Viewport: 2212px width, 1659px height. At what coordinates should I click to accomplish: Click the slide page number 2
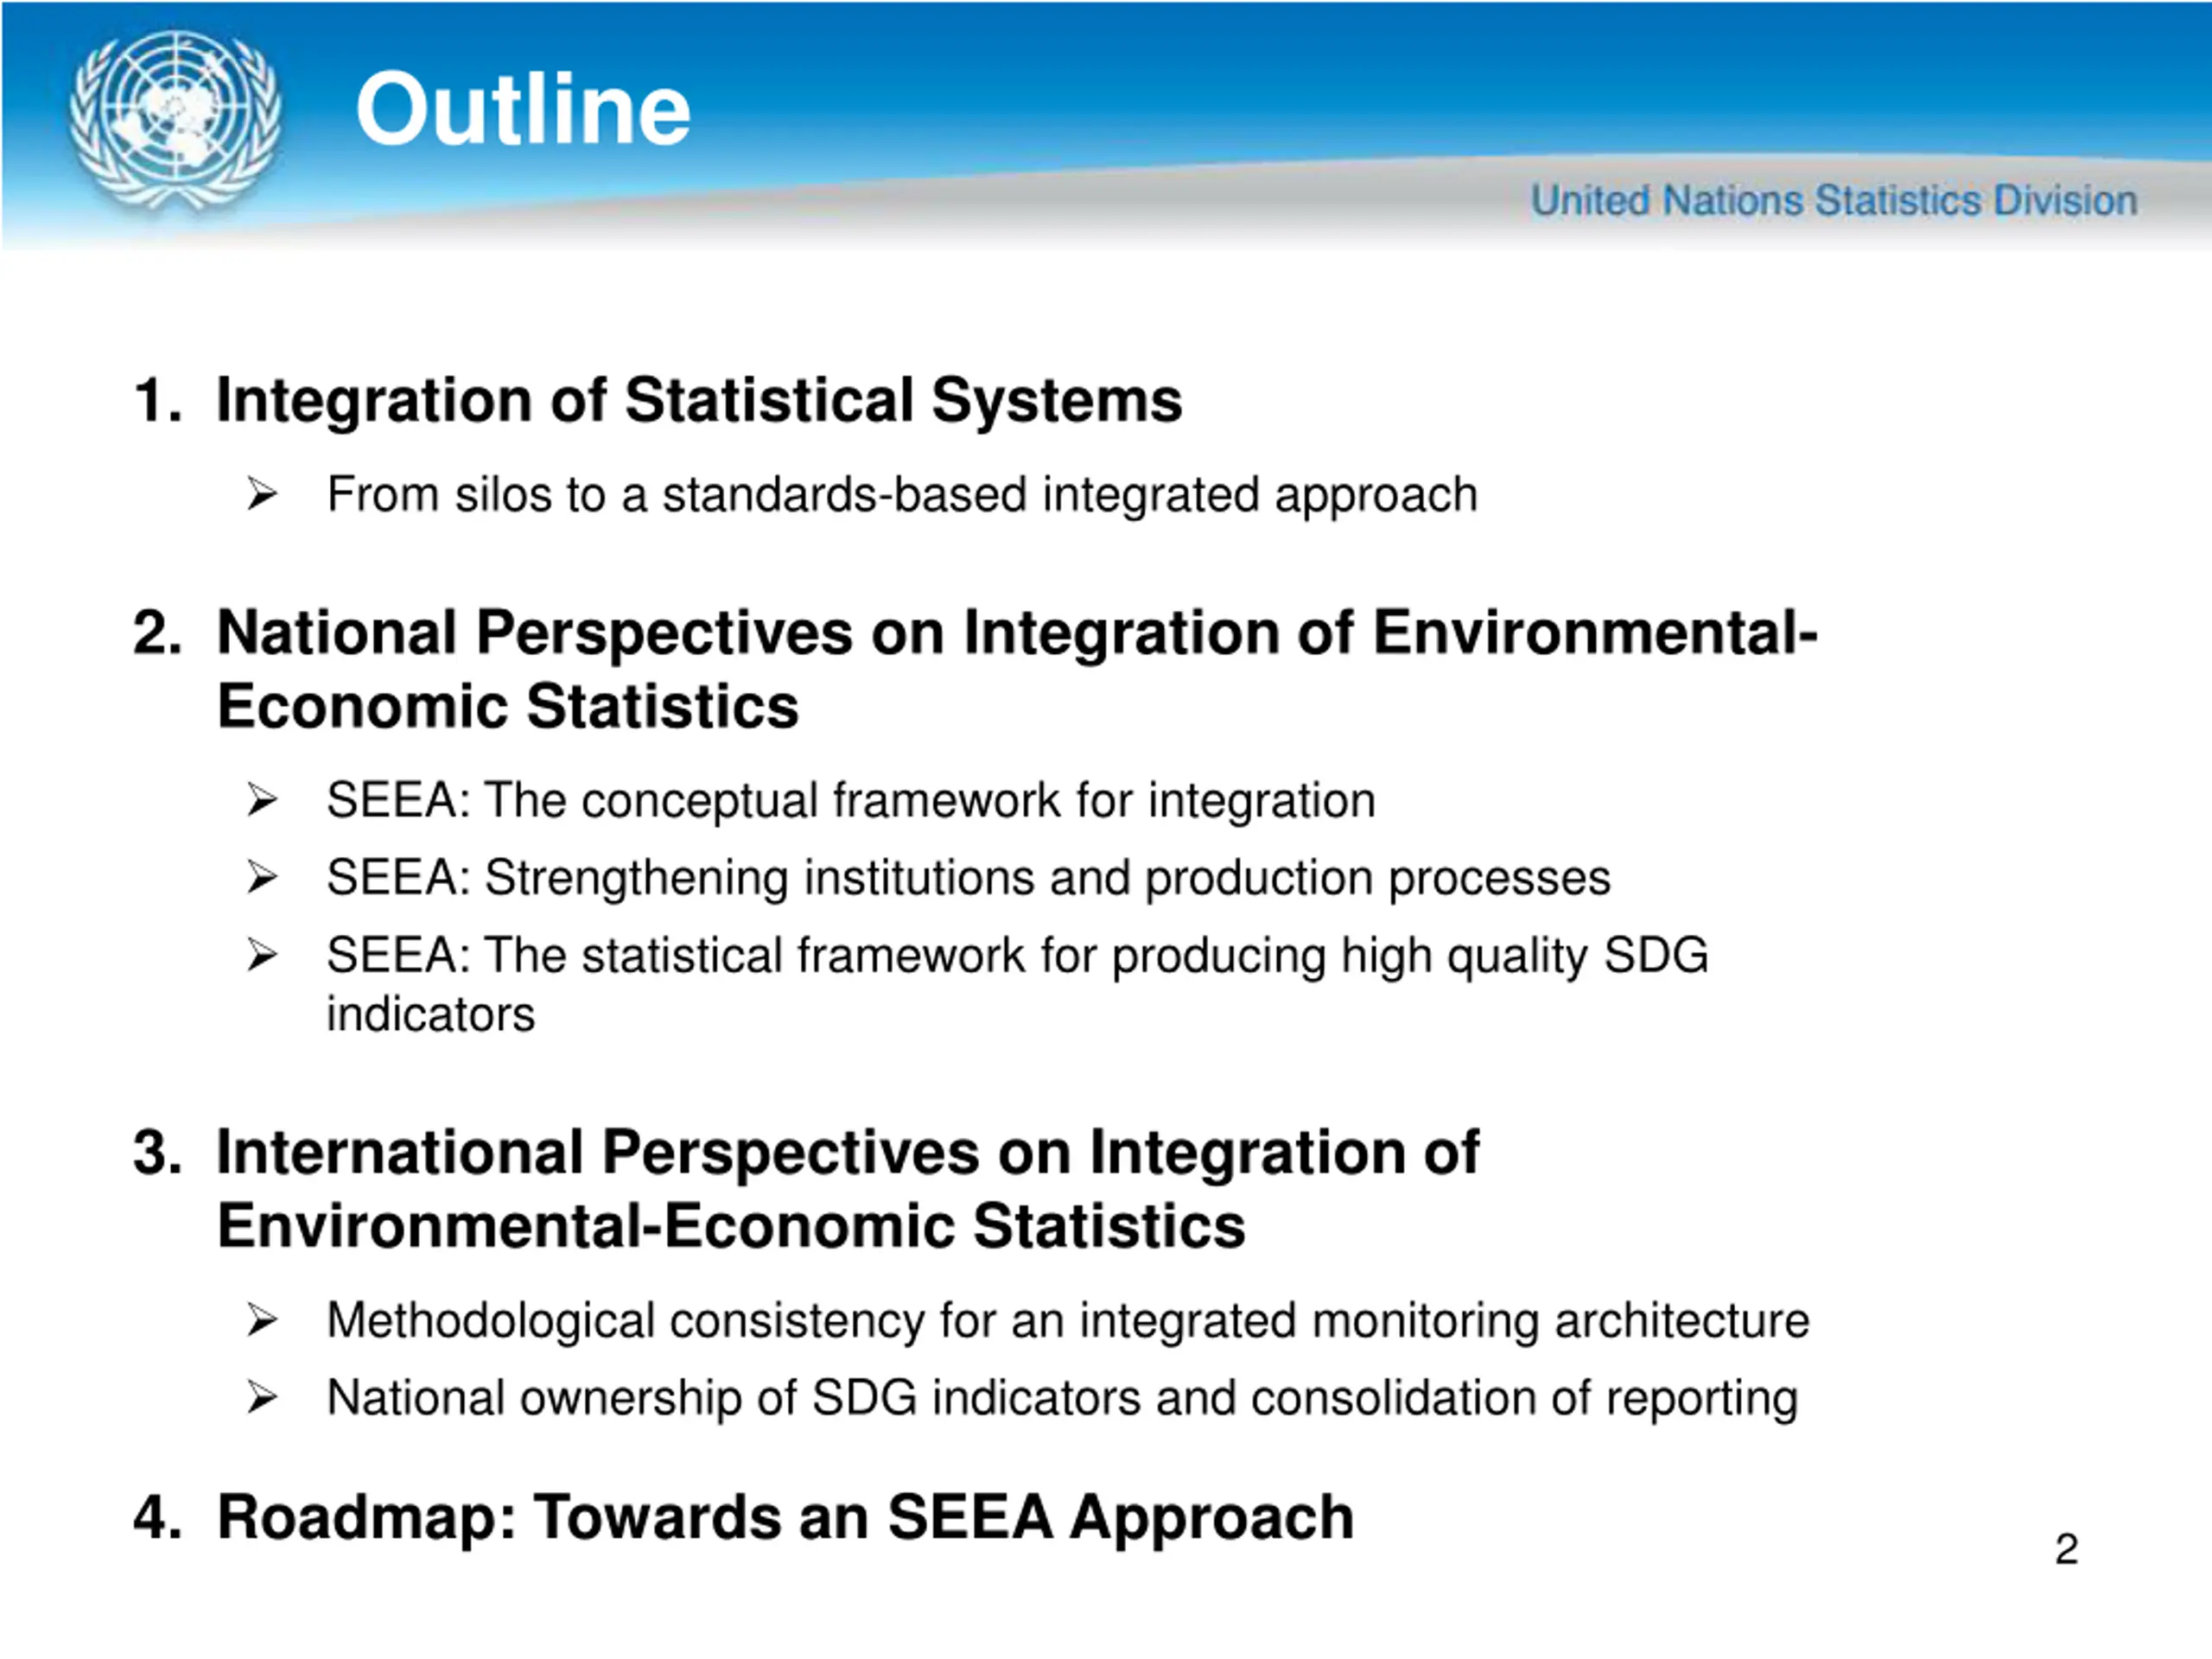click(2066, 1549)
